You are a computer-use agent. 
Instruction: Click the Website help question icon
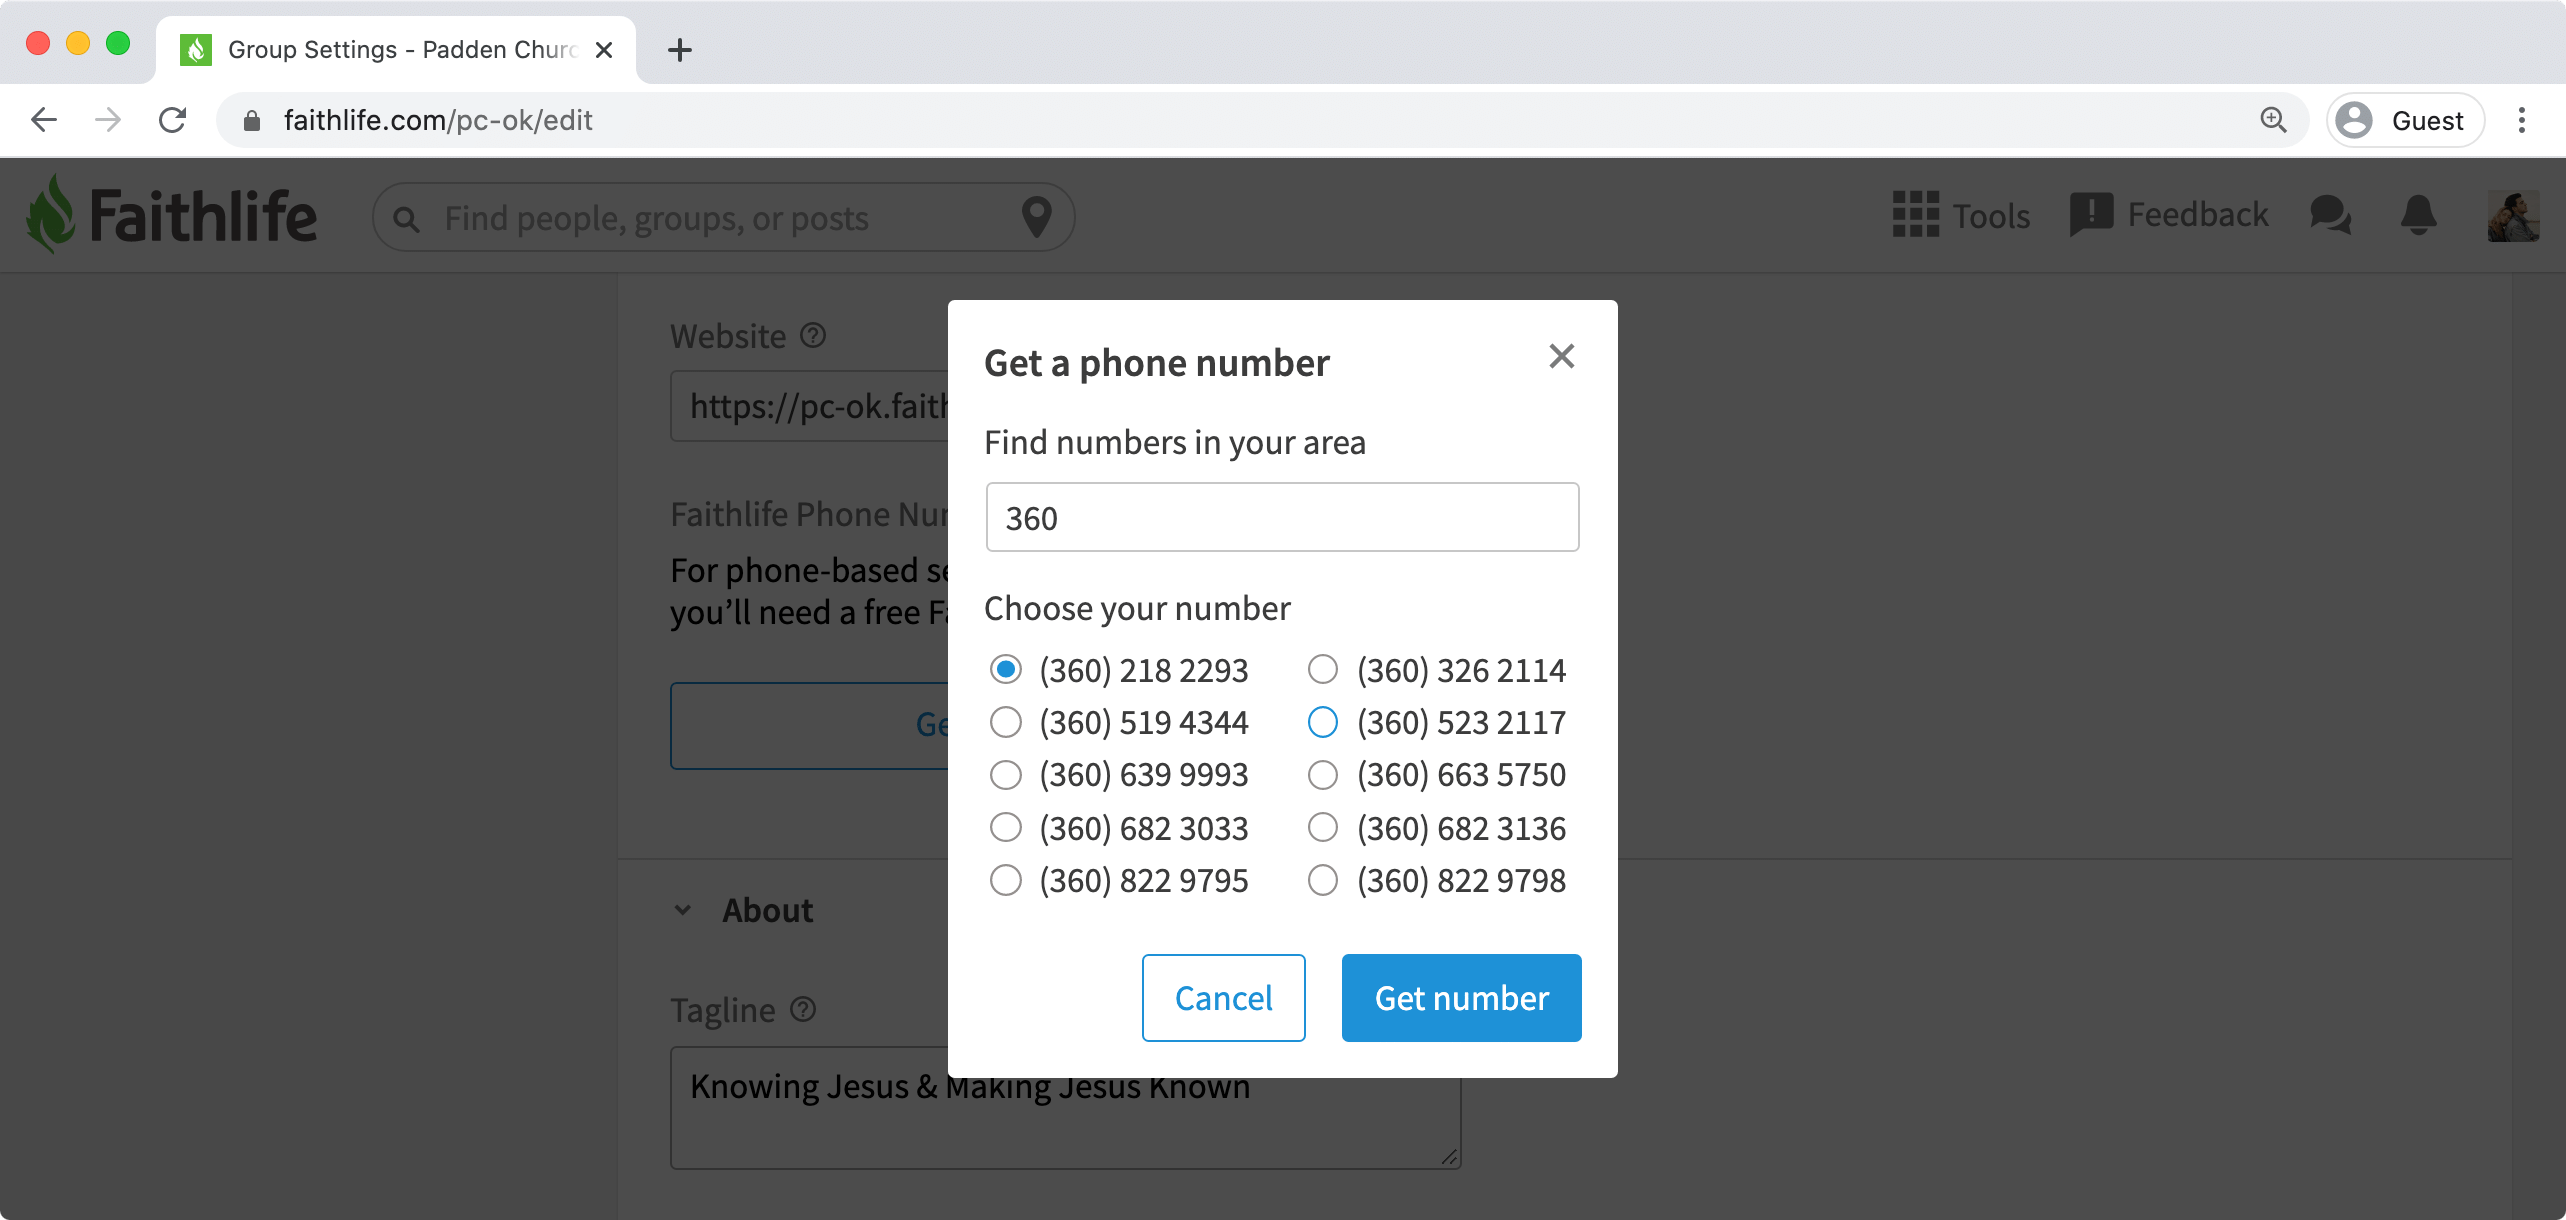(813, 335)
